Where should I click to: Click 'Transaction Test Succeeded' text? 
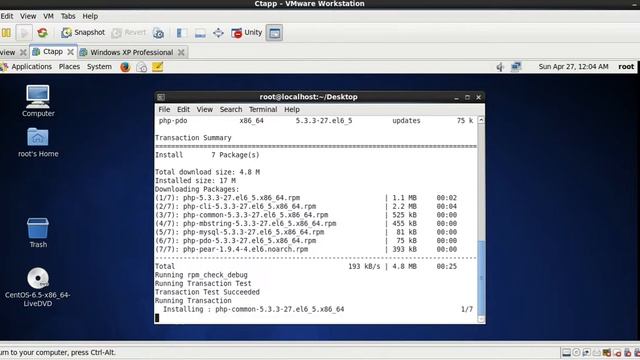(x=207, y=292)
